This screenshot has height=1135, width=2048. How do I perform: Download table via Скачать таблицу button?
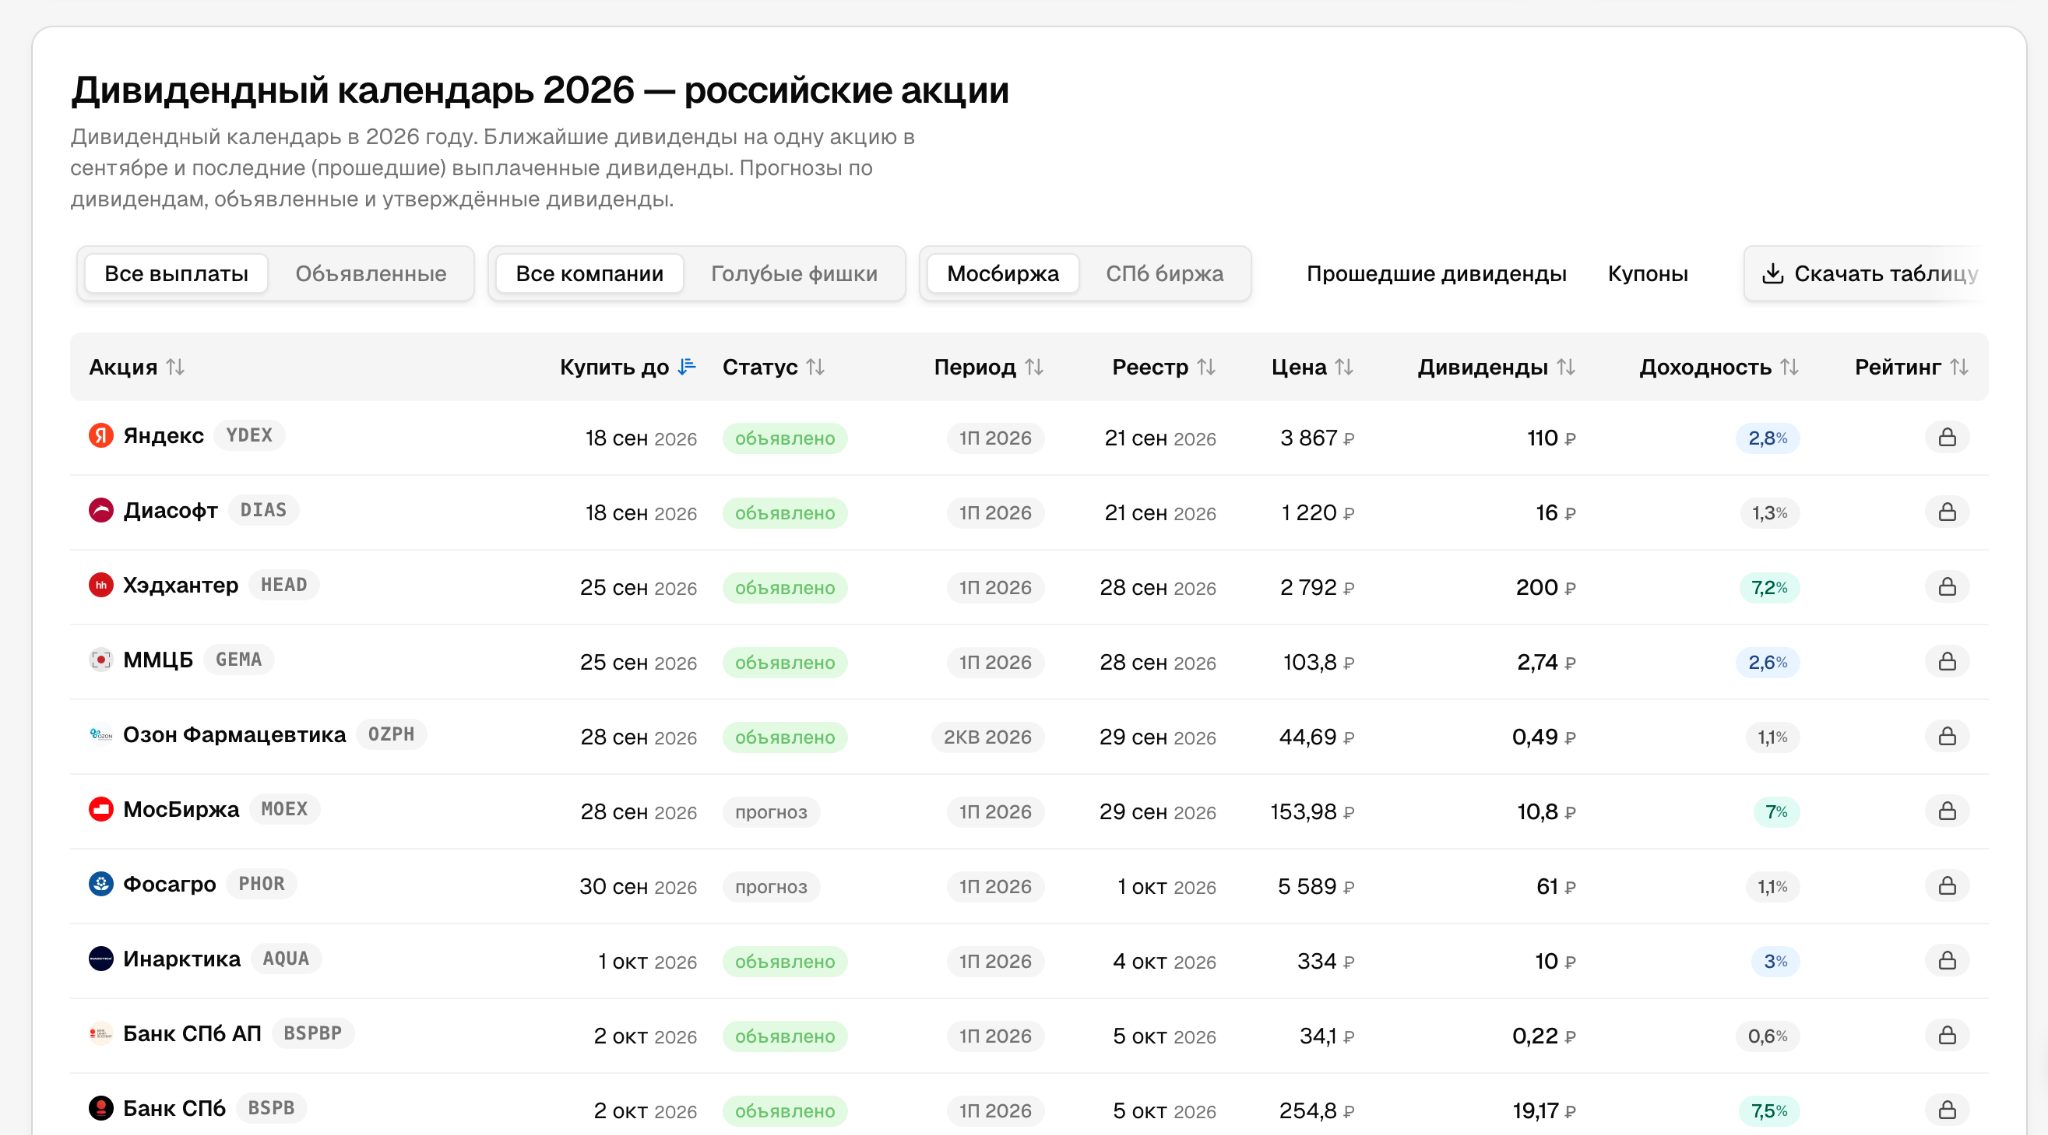pyautogui.click(x=1868, y=273)
